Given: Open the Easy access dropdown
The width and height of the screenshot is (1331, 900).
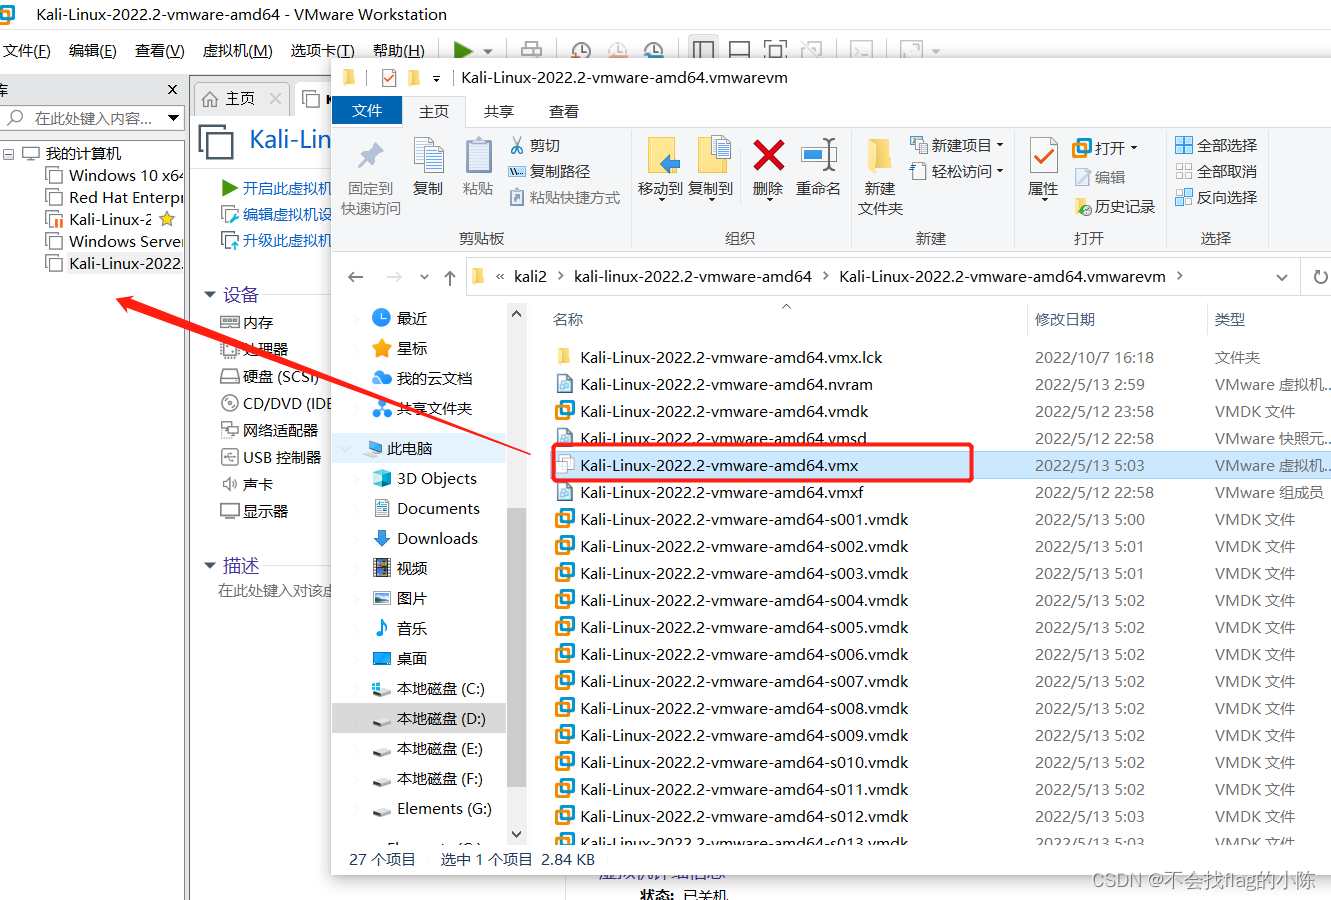Looking at the screenshot, I should coord(999,172).
